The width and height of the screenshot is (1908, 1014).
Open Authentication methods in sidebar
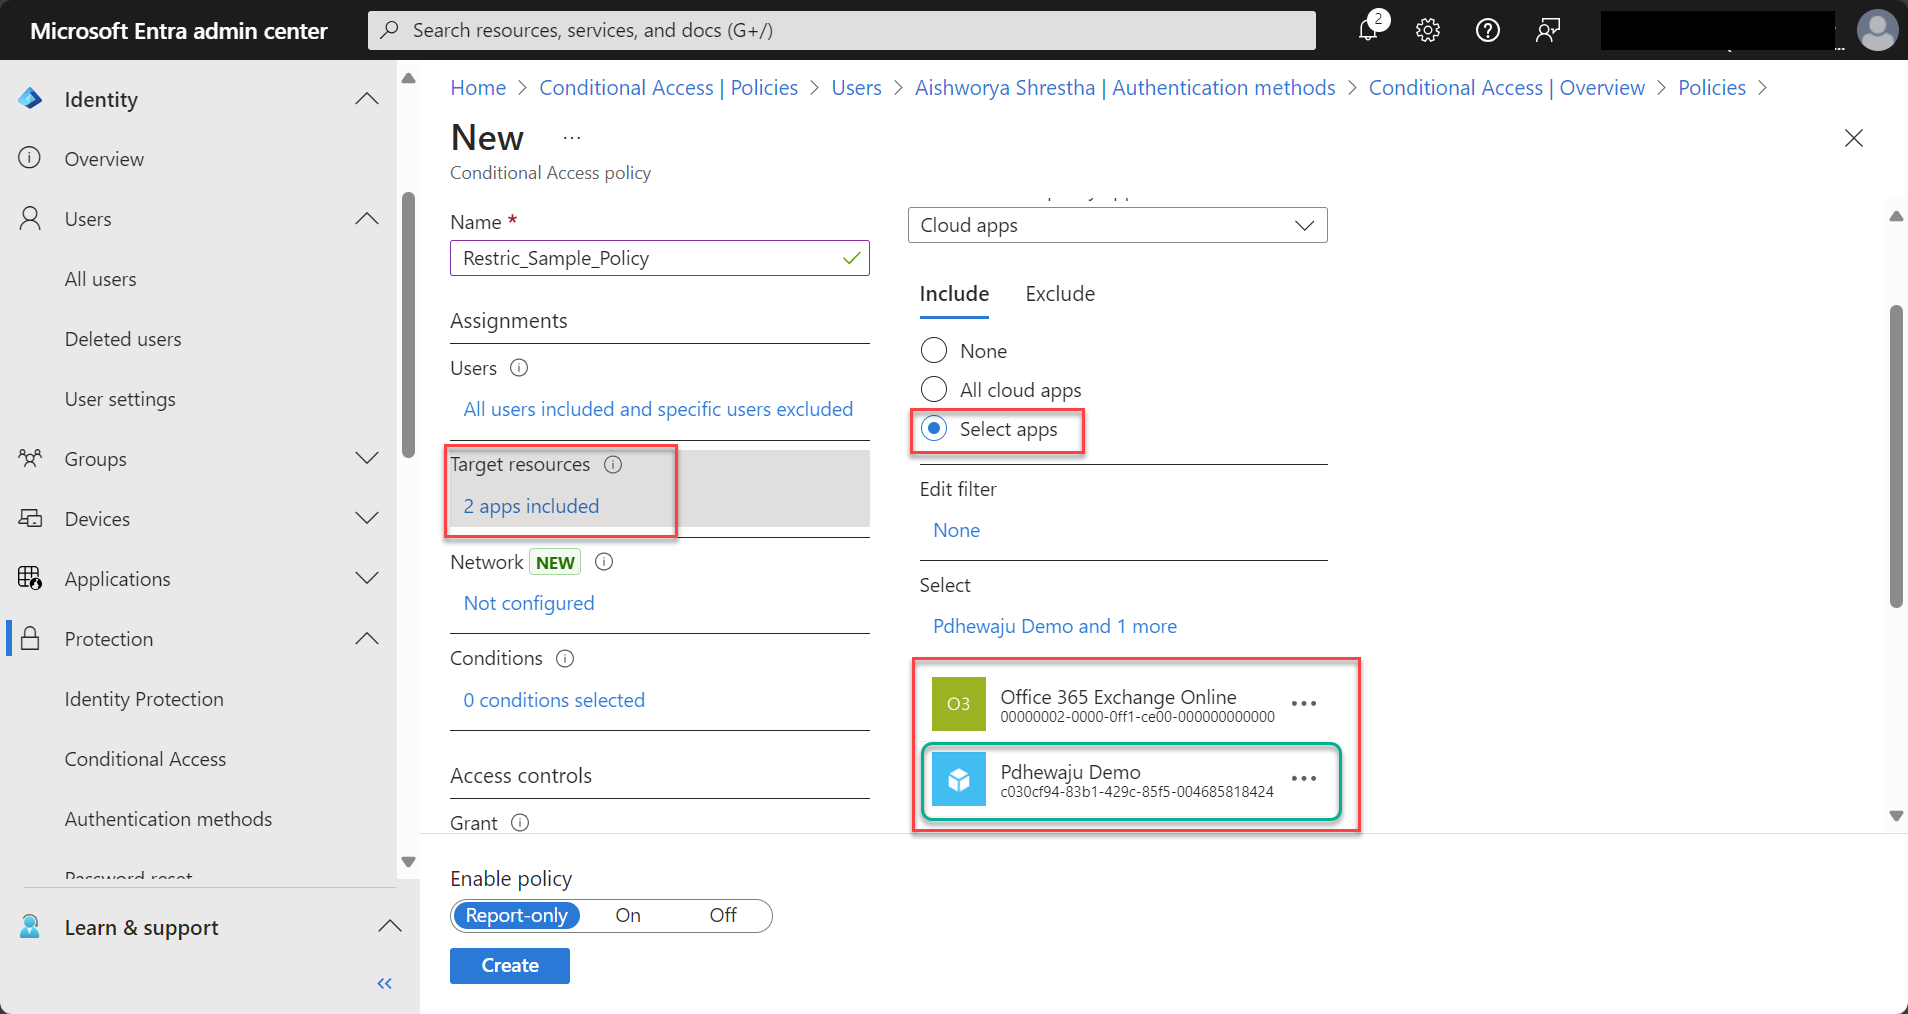point(168,819)
